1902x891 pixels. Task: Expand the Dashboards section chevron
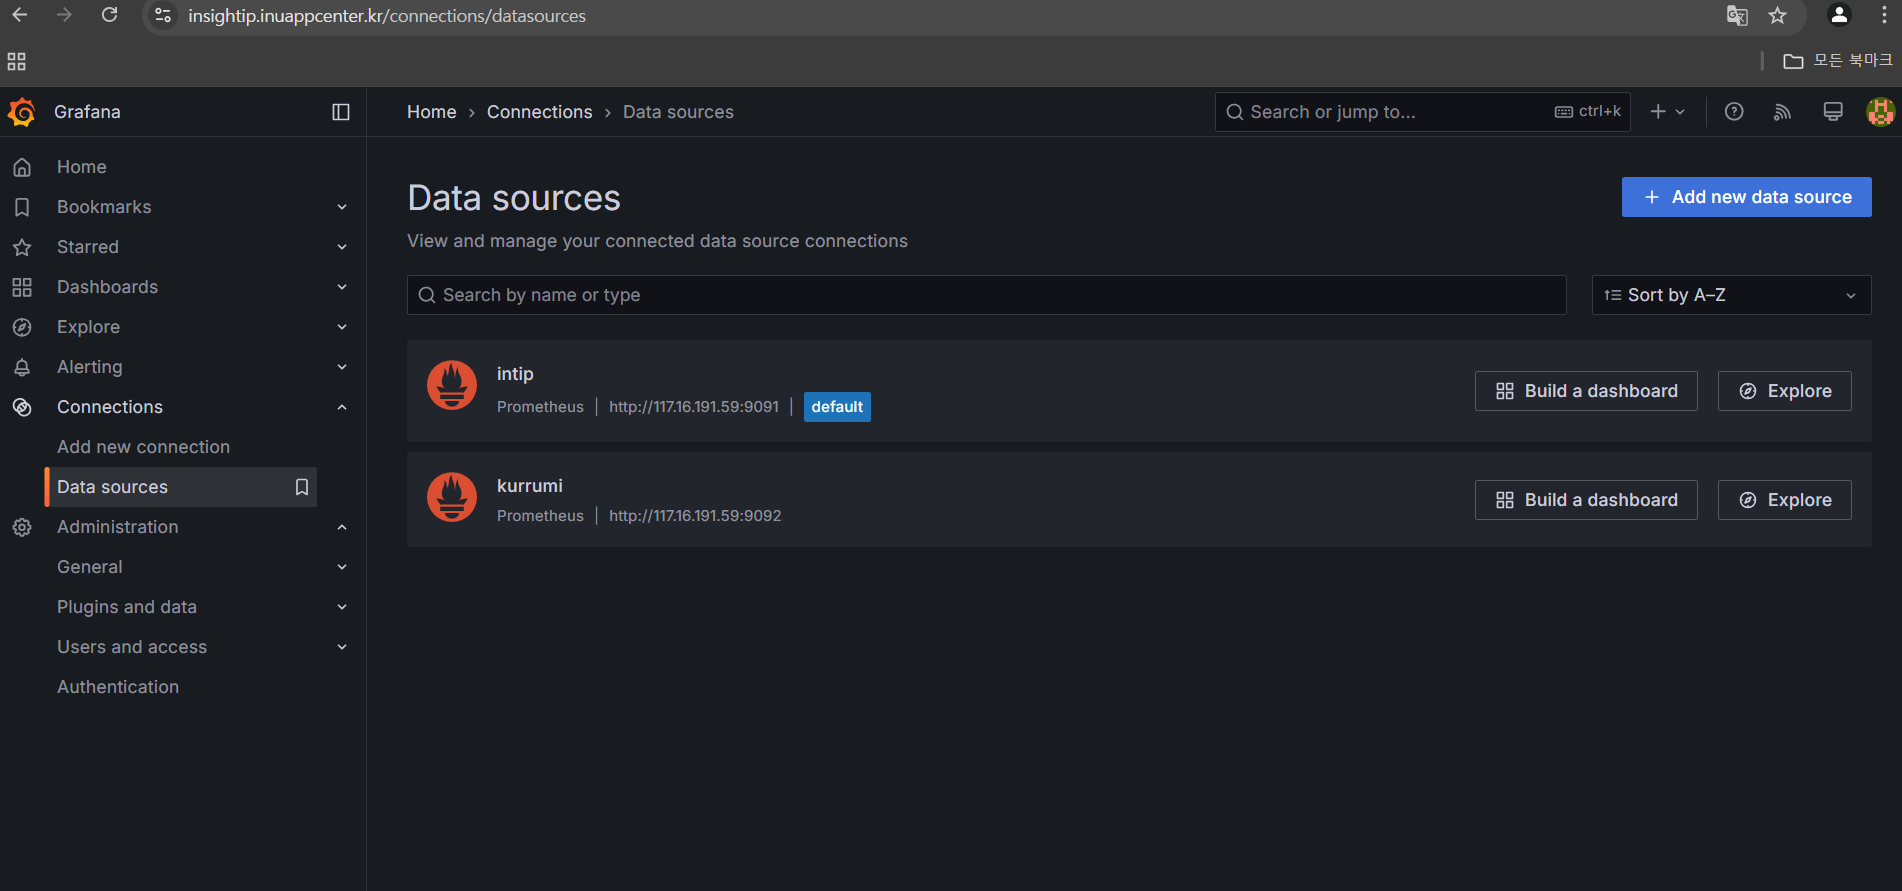coord(342,287)
